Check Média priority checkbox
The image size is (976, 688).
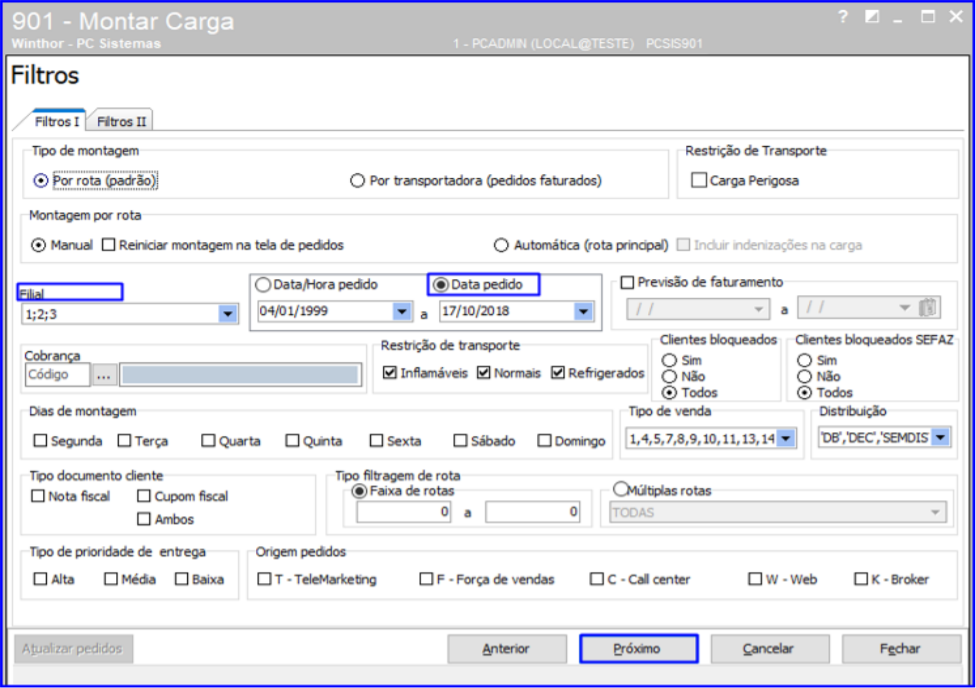tap(111, 579)
